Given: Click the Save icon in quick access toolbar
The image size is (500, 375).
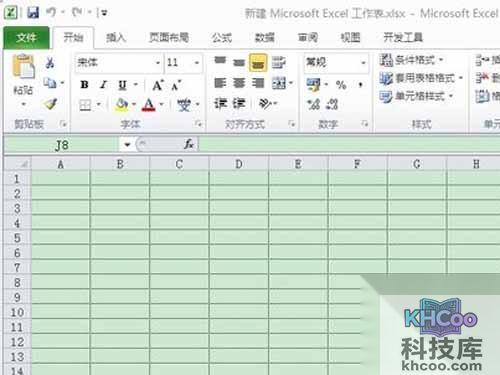Looking at the screenshot, I should click(33, 13).
